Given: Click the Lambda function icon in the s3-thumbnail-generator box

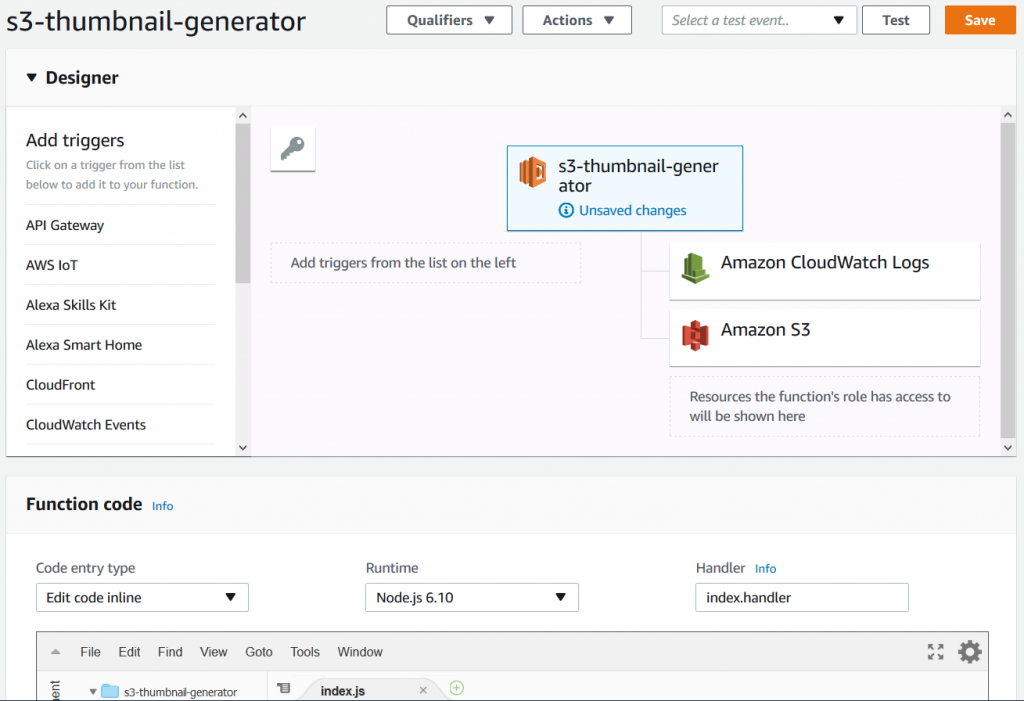Looking at the screenshot, I should point(533,172).
